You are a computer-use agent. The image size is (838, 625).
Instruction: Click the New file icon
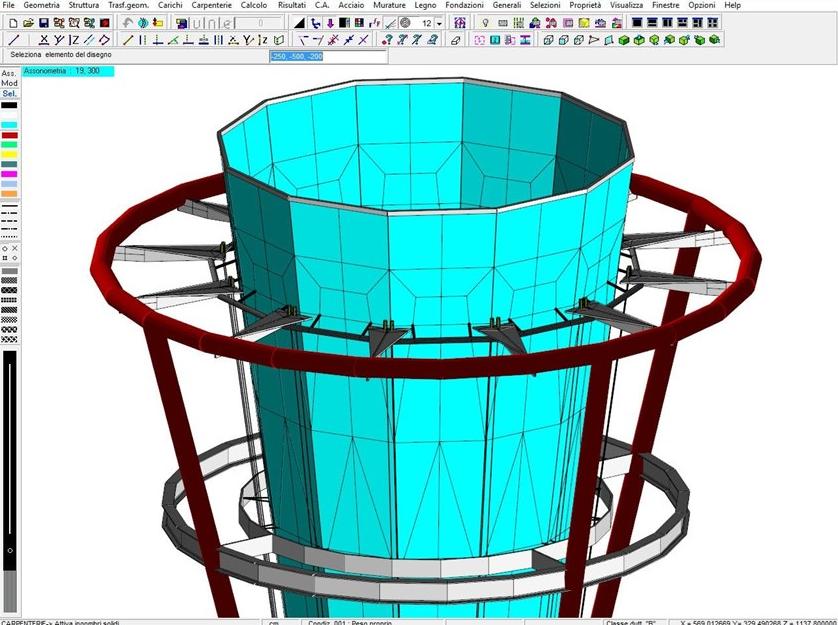(13, 22)
